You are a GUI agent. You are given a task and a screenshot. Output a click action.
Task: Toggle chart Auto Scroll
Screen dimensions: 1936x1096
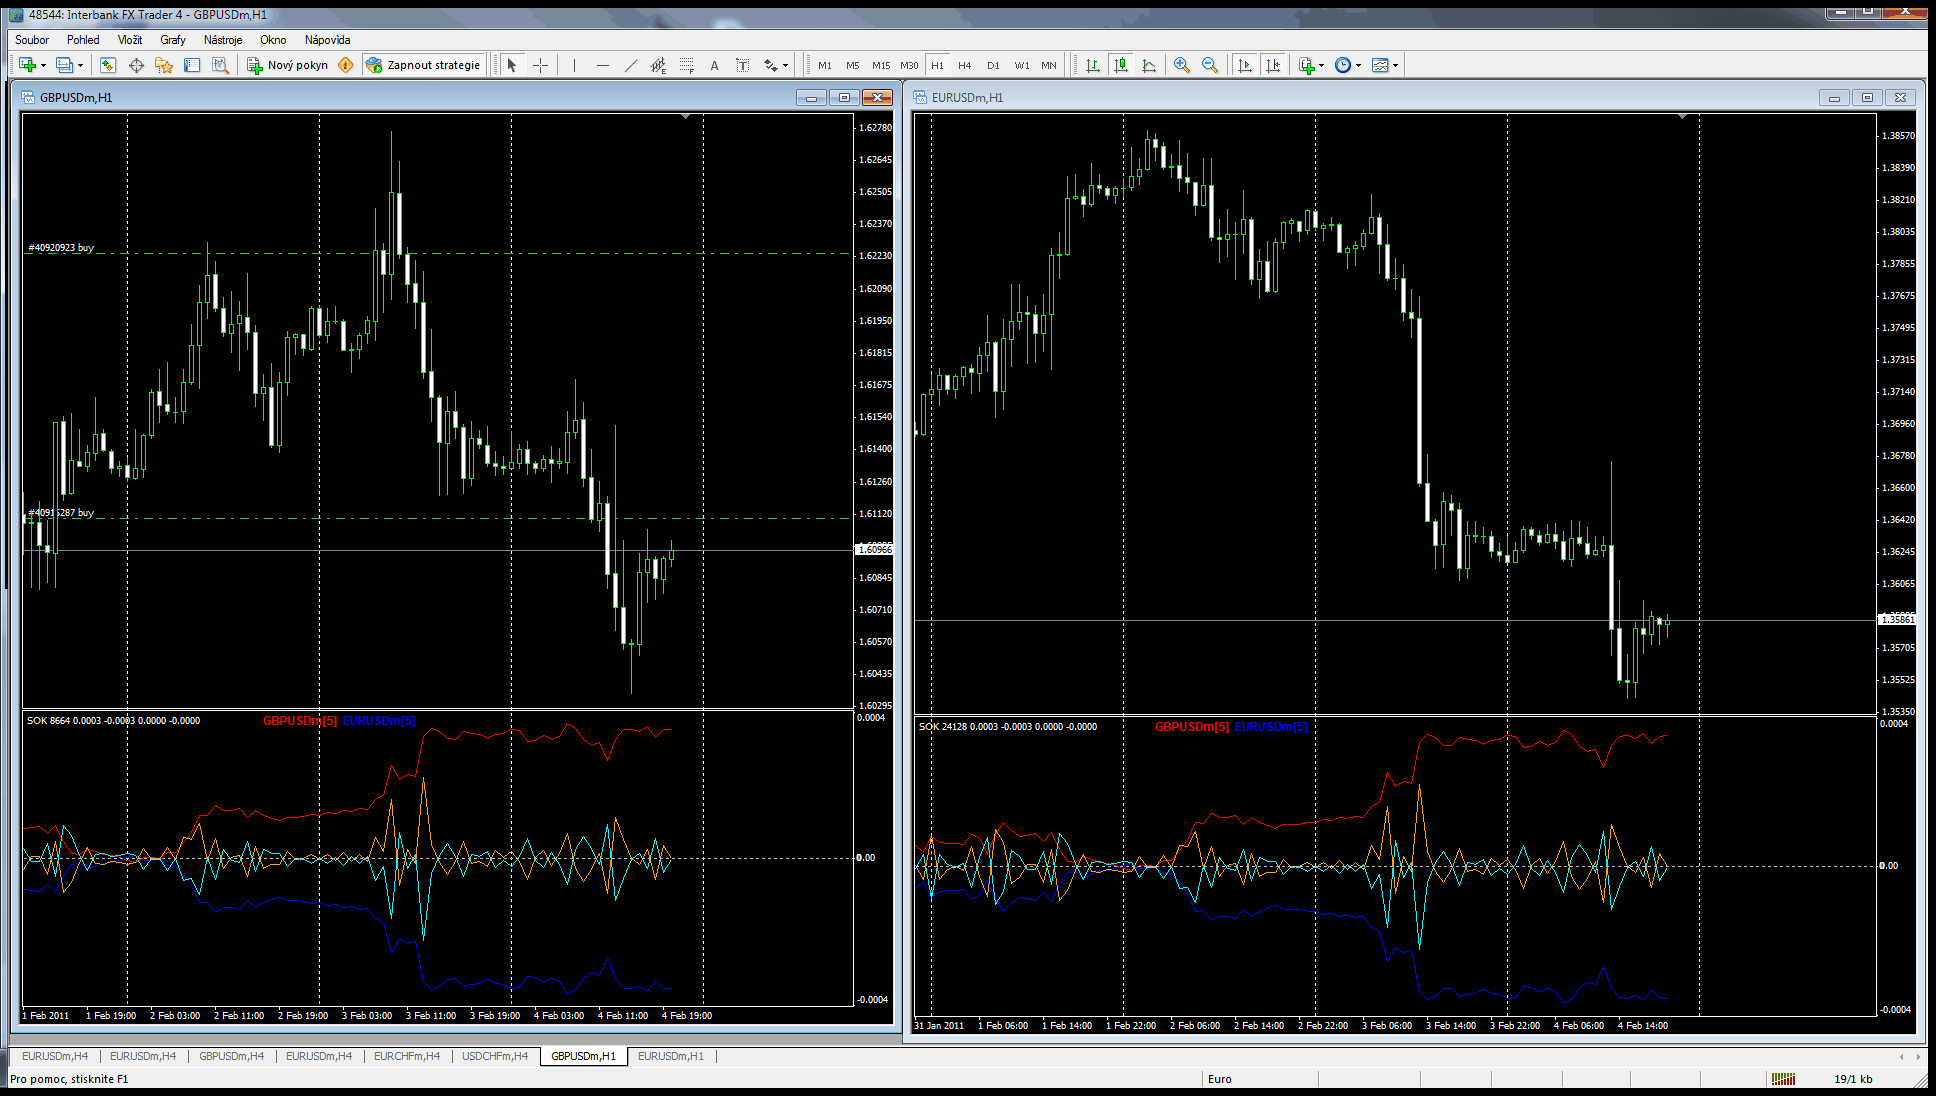[x=1245, y=65]
